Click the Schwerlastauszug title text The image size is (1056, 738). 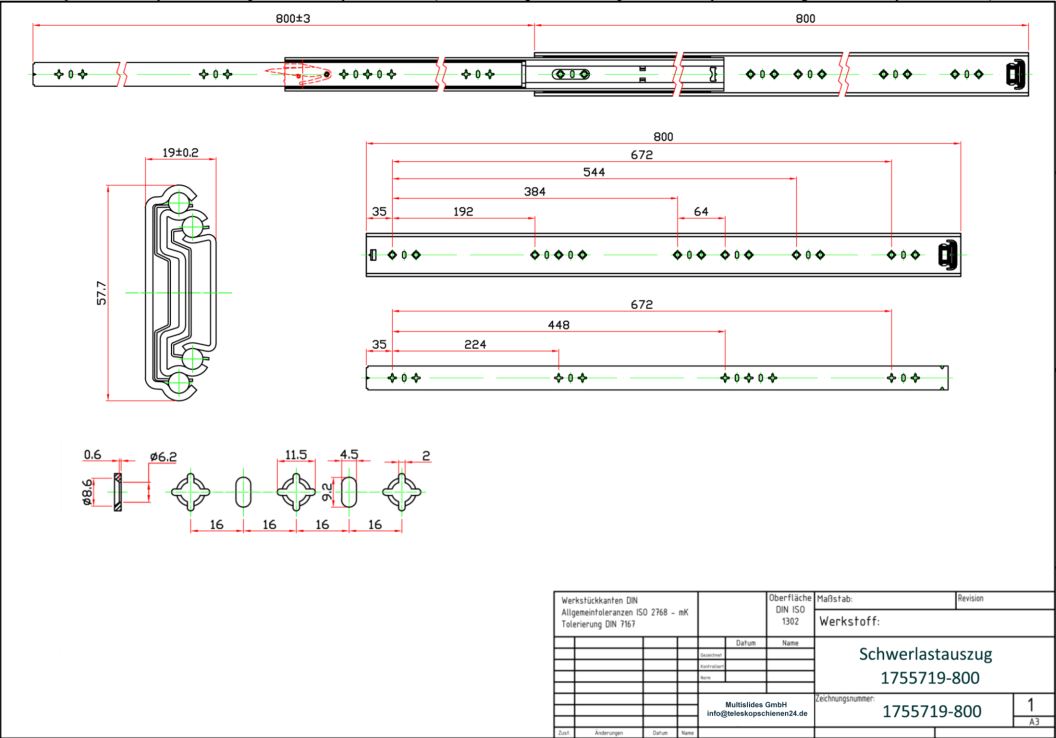coord(925,654)
